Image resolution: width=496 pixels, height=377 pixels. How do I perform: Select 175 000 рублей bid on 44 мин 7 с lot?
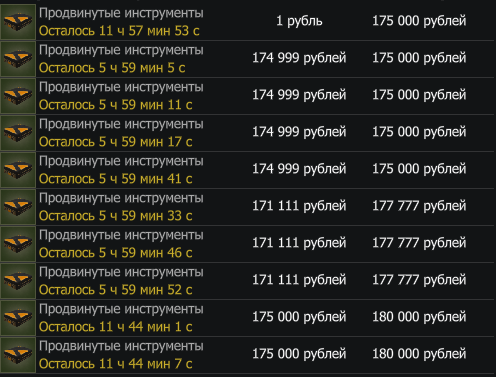click(299, 354)
